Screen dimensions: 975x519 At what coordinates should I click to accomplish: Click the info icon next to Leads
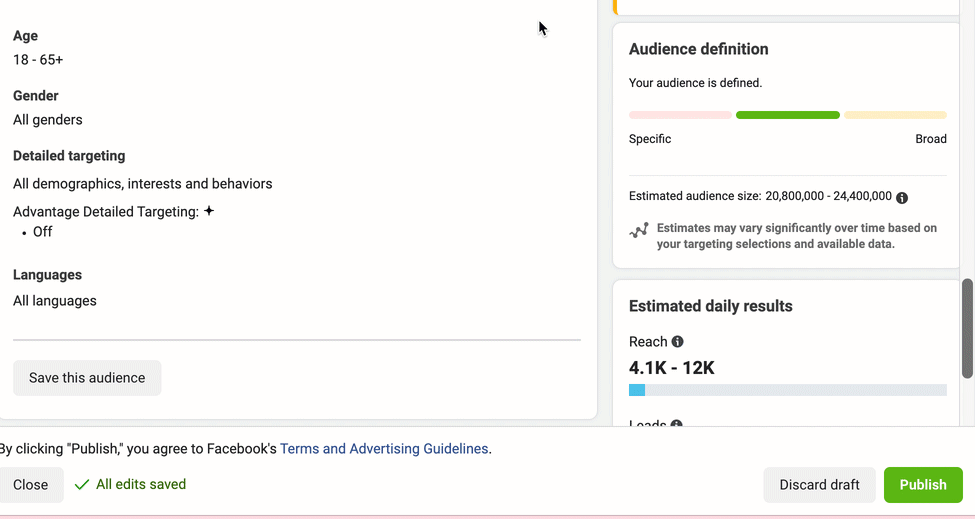(676, 424)
